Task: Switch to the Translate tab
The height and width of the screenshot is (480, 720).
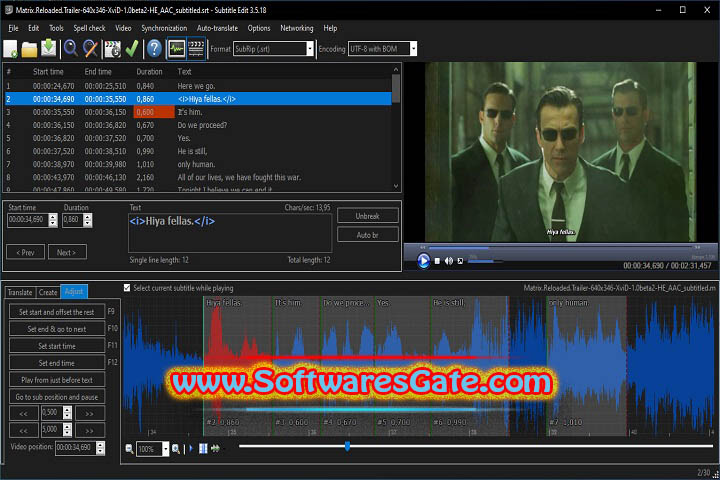Action: (20, 292)
